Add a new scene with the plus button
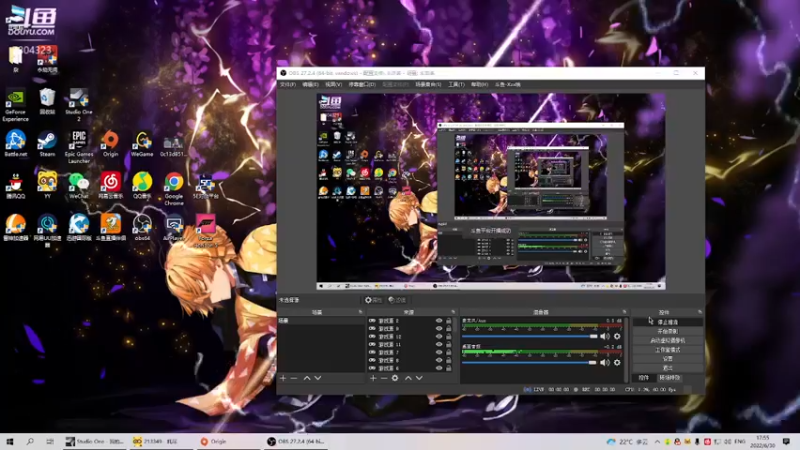Screen dimensions: 800x450 pyautogui.click(x=283, y=378)
